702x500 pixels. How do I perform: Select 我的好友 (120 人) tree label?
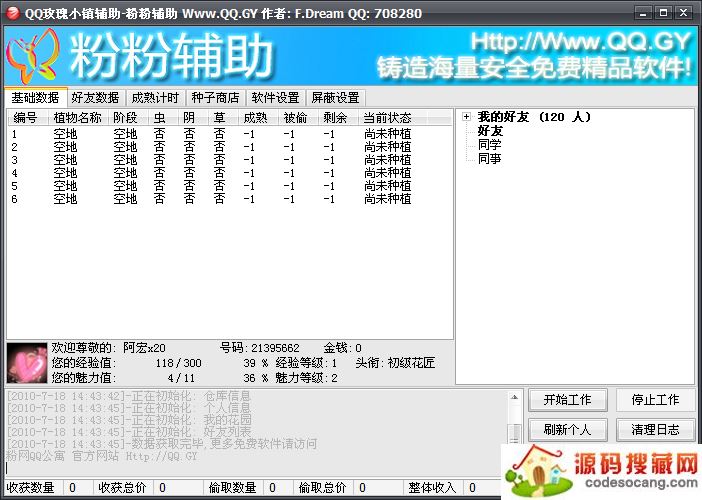pos(534,117)
